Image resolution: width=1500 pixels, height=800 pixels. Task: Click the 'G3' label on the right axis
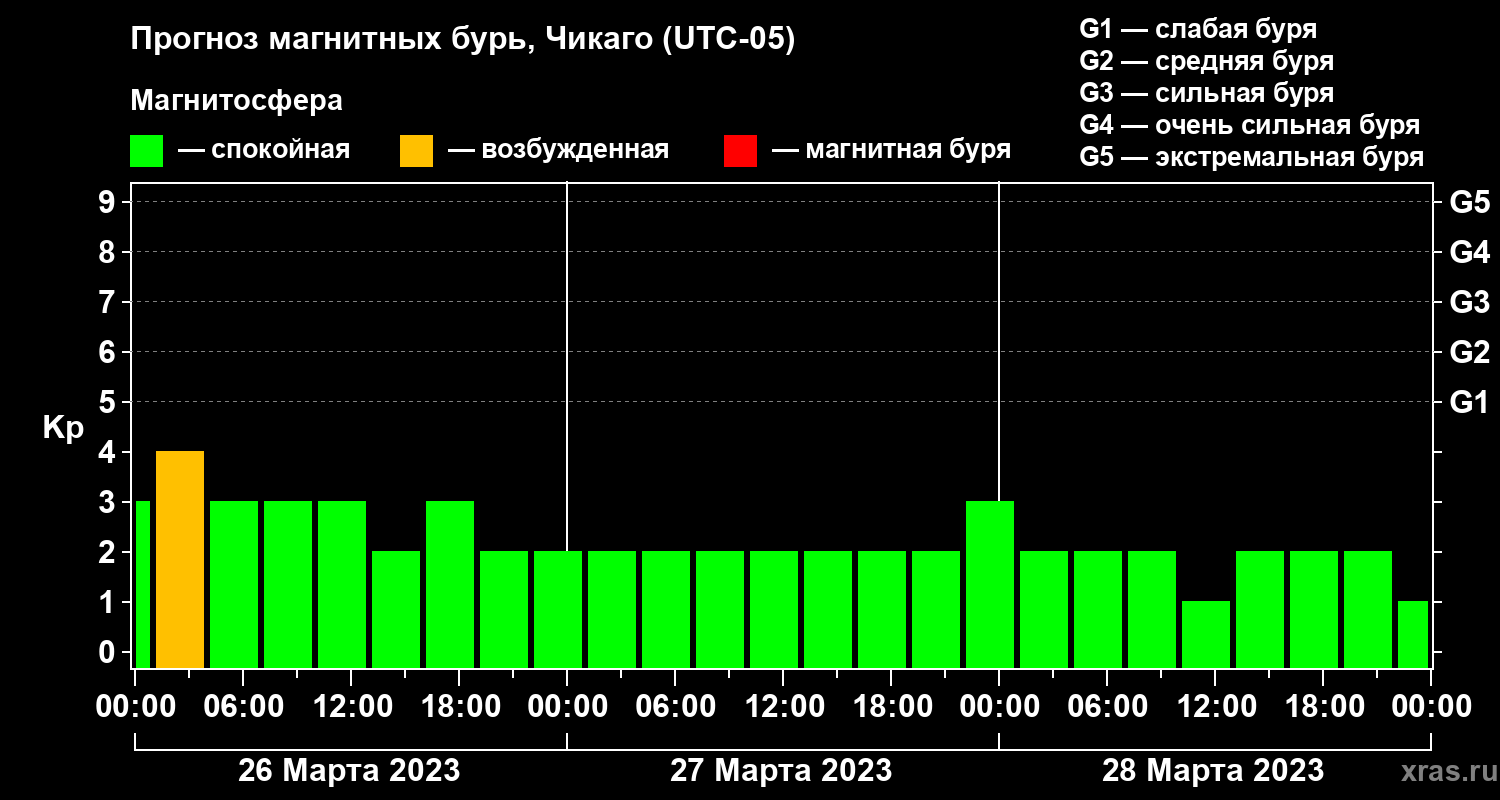click(1470, 302)
